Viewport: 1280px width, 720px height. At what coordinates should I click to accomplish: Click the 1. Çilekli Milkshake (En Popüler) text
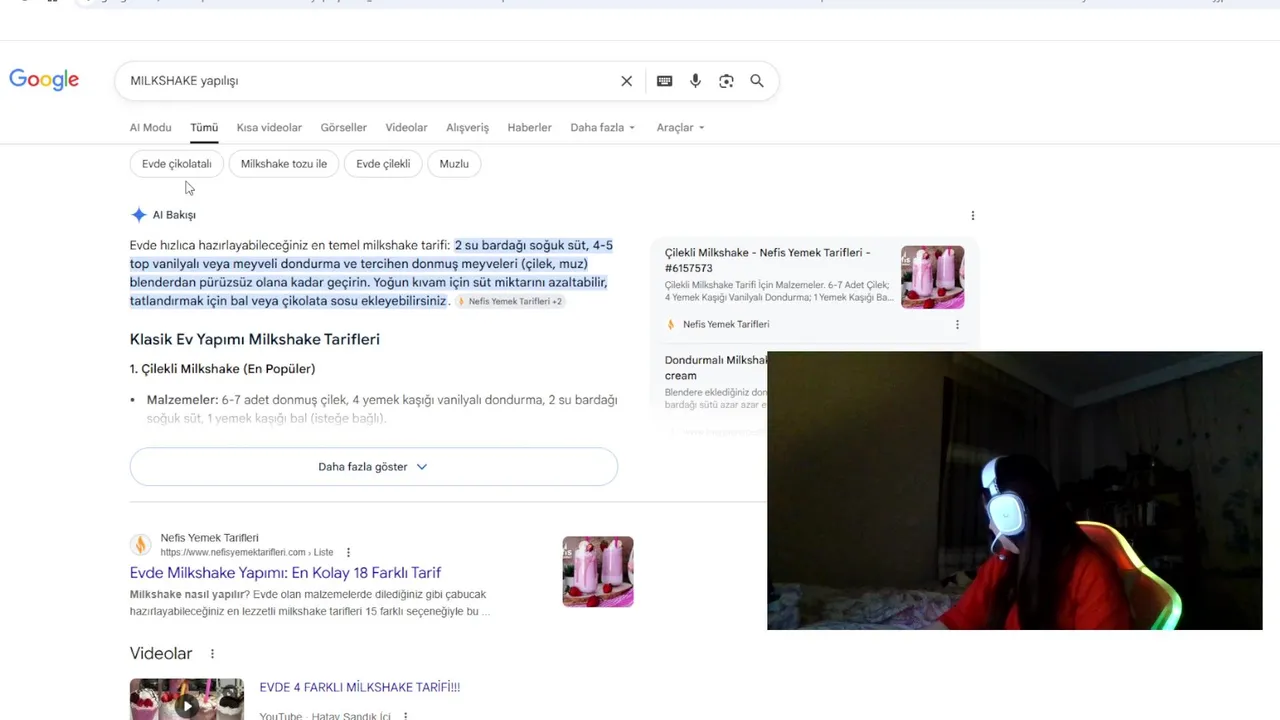(222, 369)
